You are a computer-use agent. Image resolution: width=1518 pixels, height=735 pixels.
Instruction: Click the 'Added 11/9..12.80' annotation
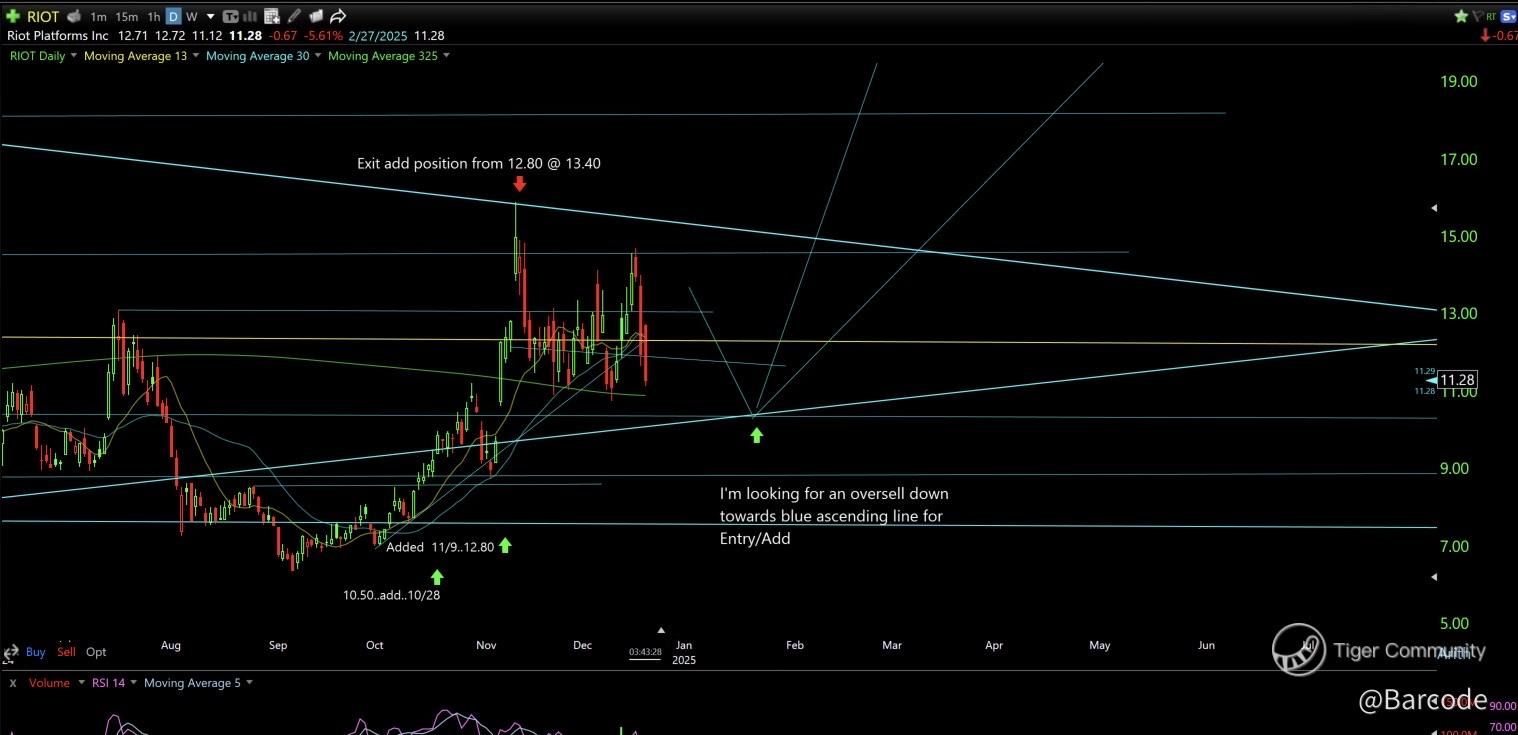click(x=440, y=547)
